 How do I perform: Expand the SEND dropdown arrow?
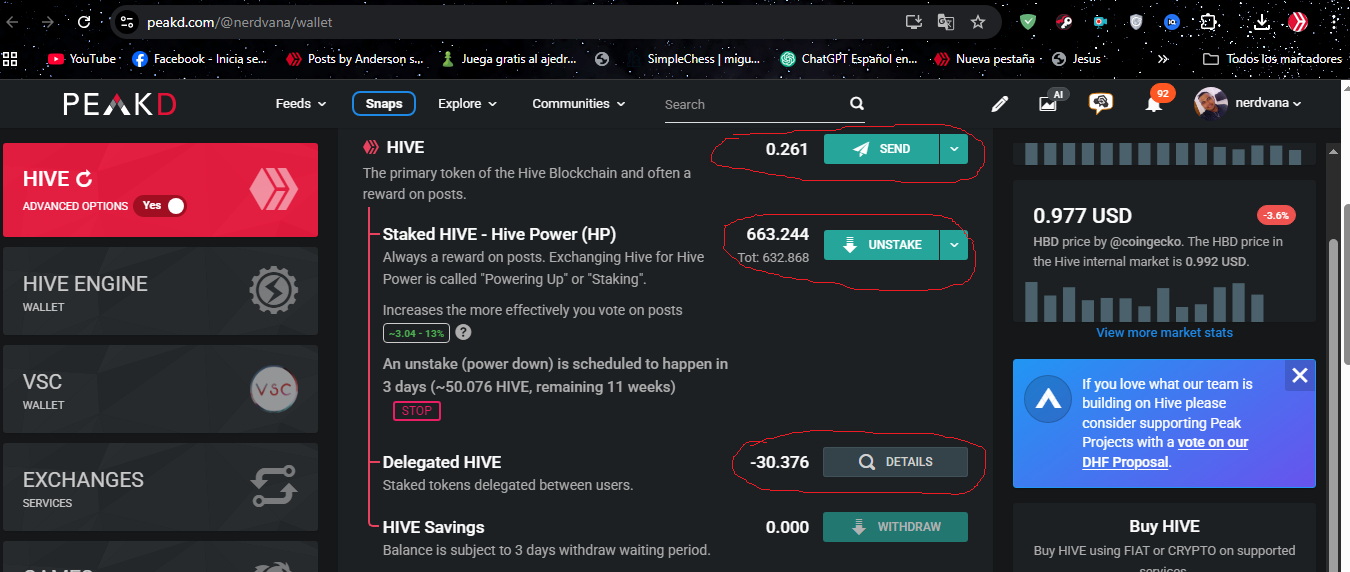(x=954, y=149)
